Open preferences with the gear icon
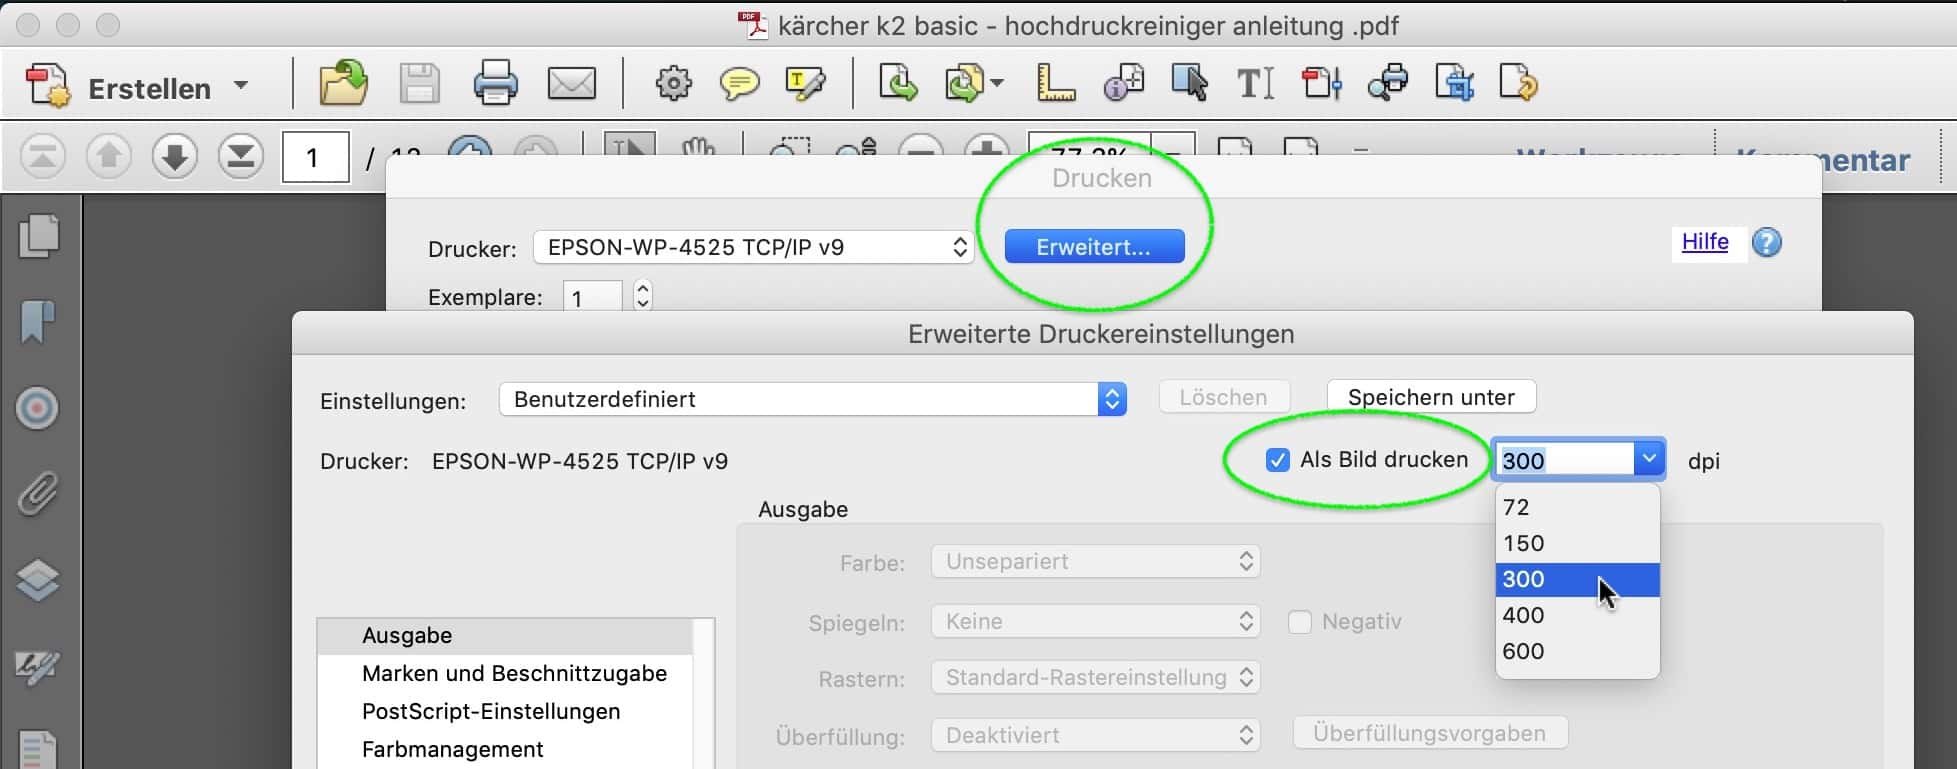 pyautogui.click(x=673, y=84)
